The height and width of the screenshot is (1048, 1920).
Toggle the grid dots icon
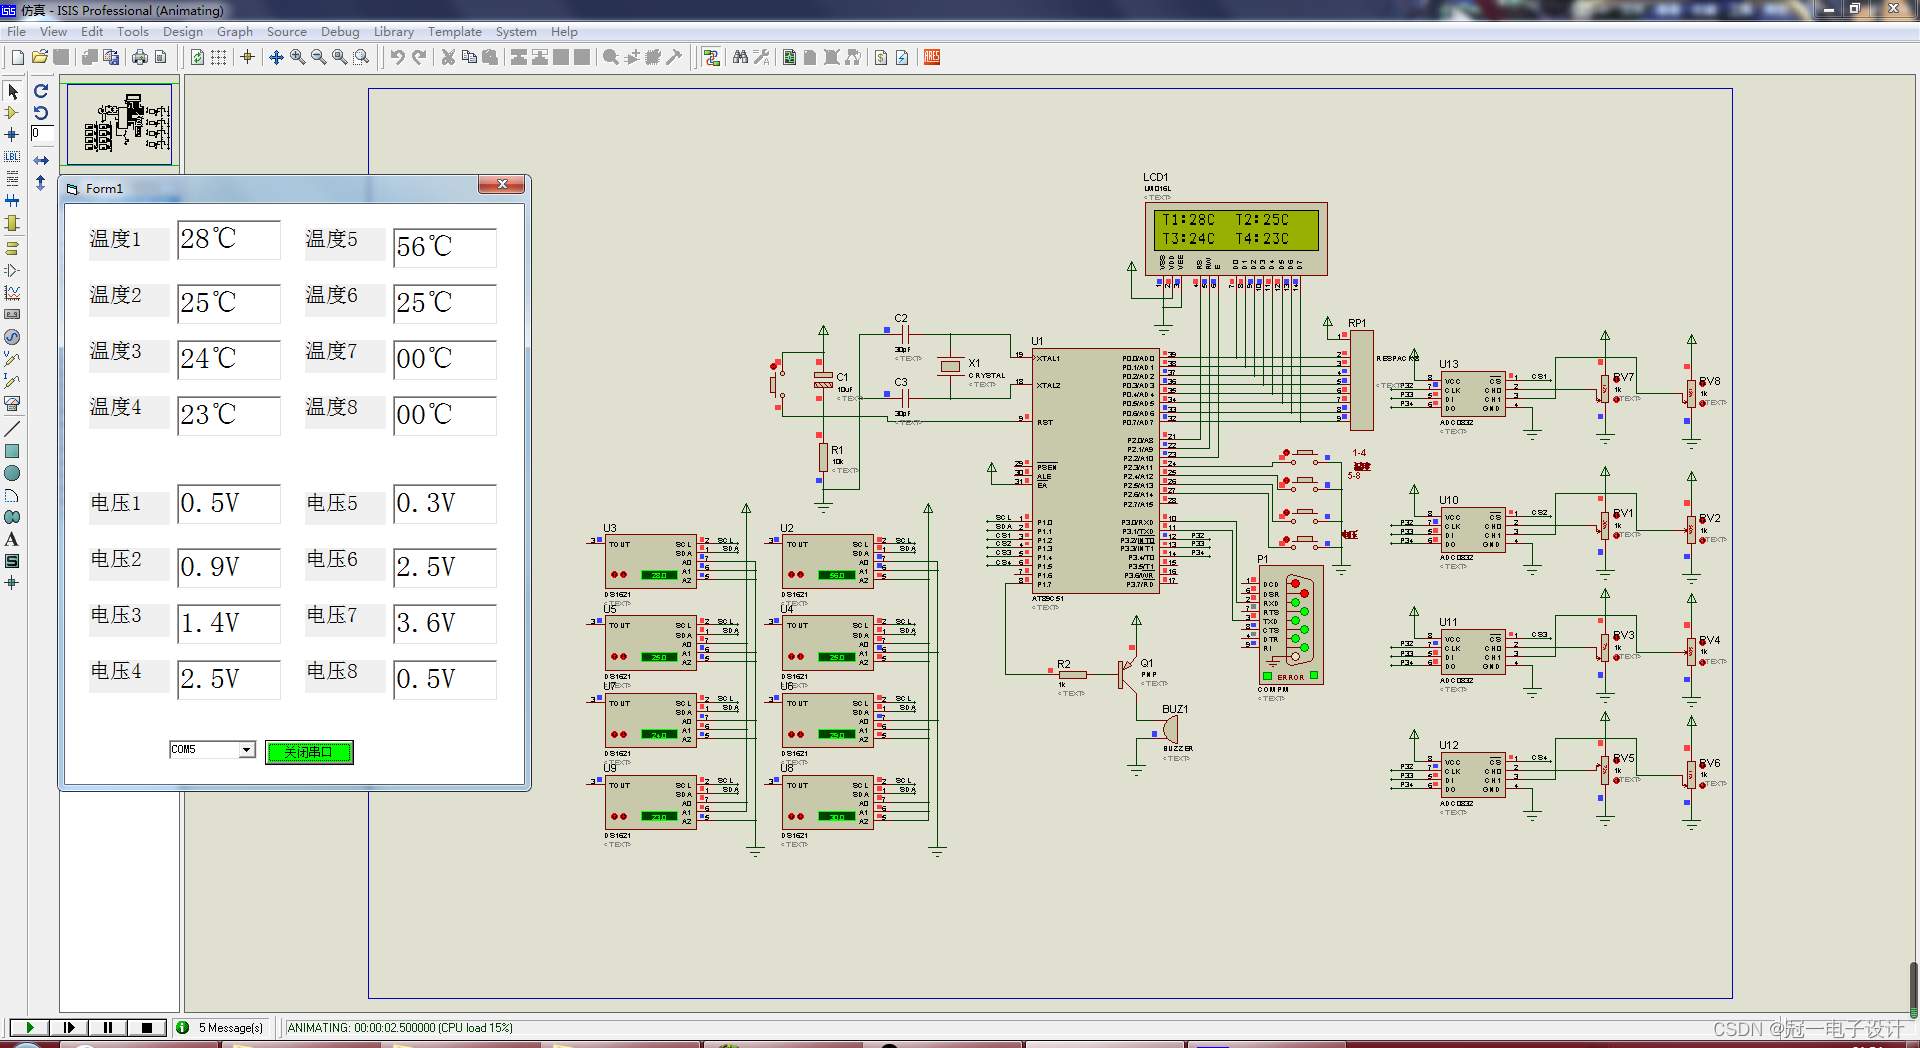[218, 57]
